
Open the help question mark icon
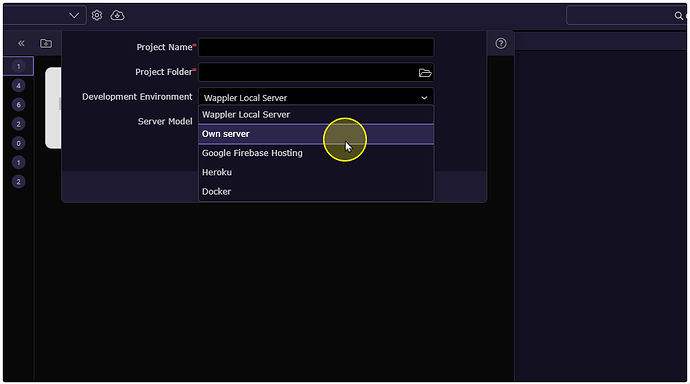(501, 43)
